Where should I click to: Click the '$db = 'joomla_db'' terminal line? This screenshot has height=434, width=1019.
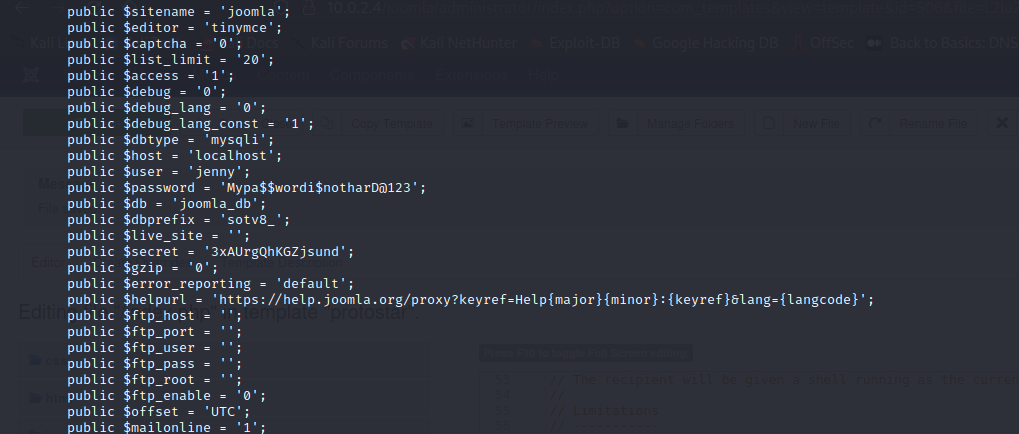click(x=167, y=203)
